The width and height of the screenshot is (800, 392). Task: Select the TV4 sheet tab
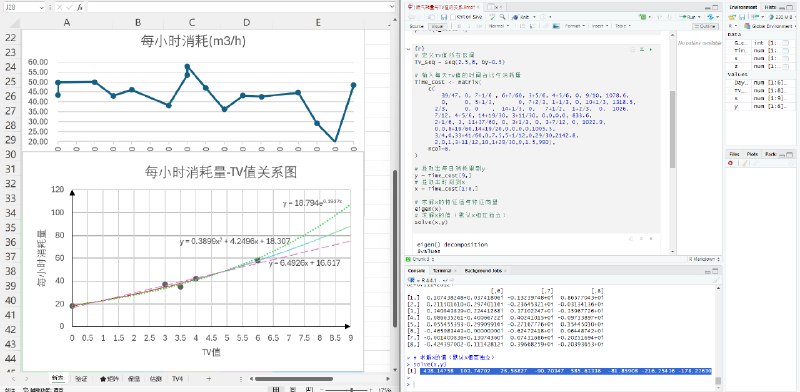[x=177, y=379]
